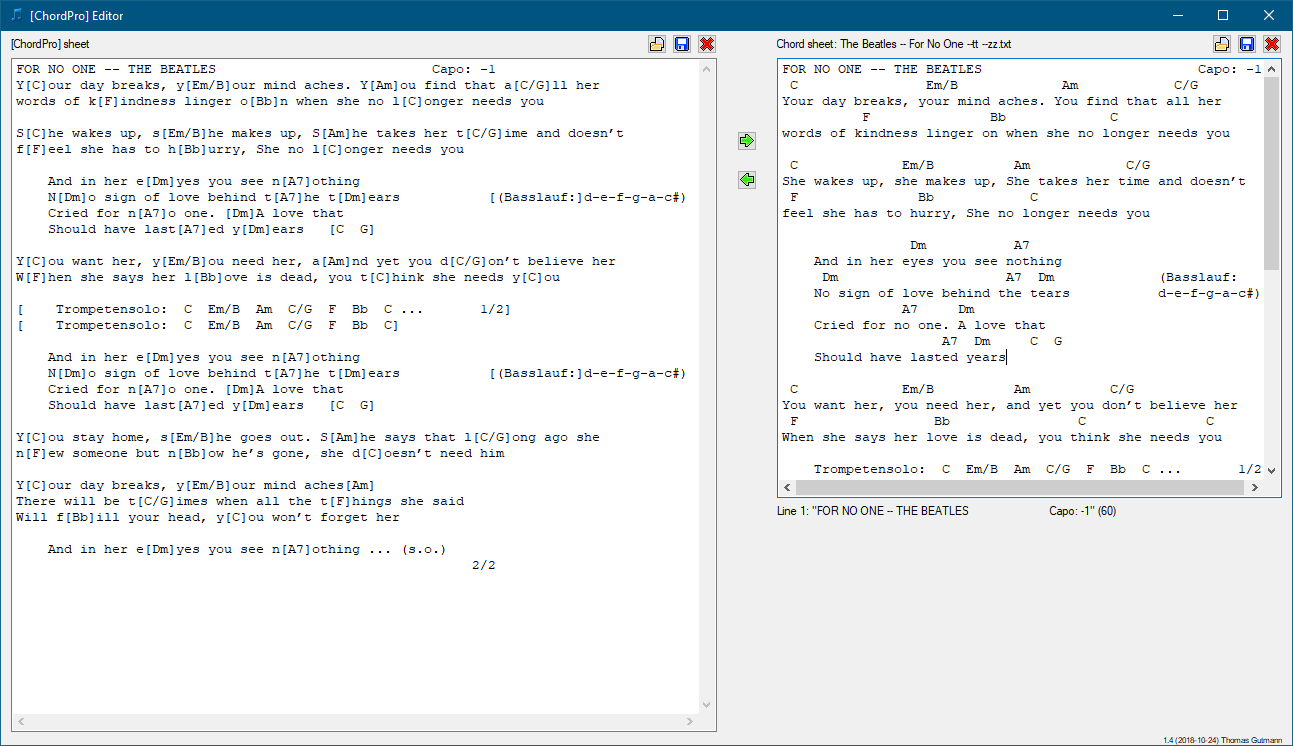The image size is (1293, 746).
Task: Clear the Chord sheet with the red X
Action: click(1272, 44)
